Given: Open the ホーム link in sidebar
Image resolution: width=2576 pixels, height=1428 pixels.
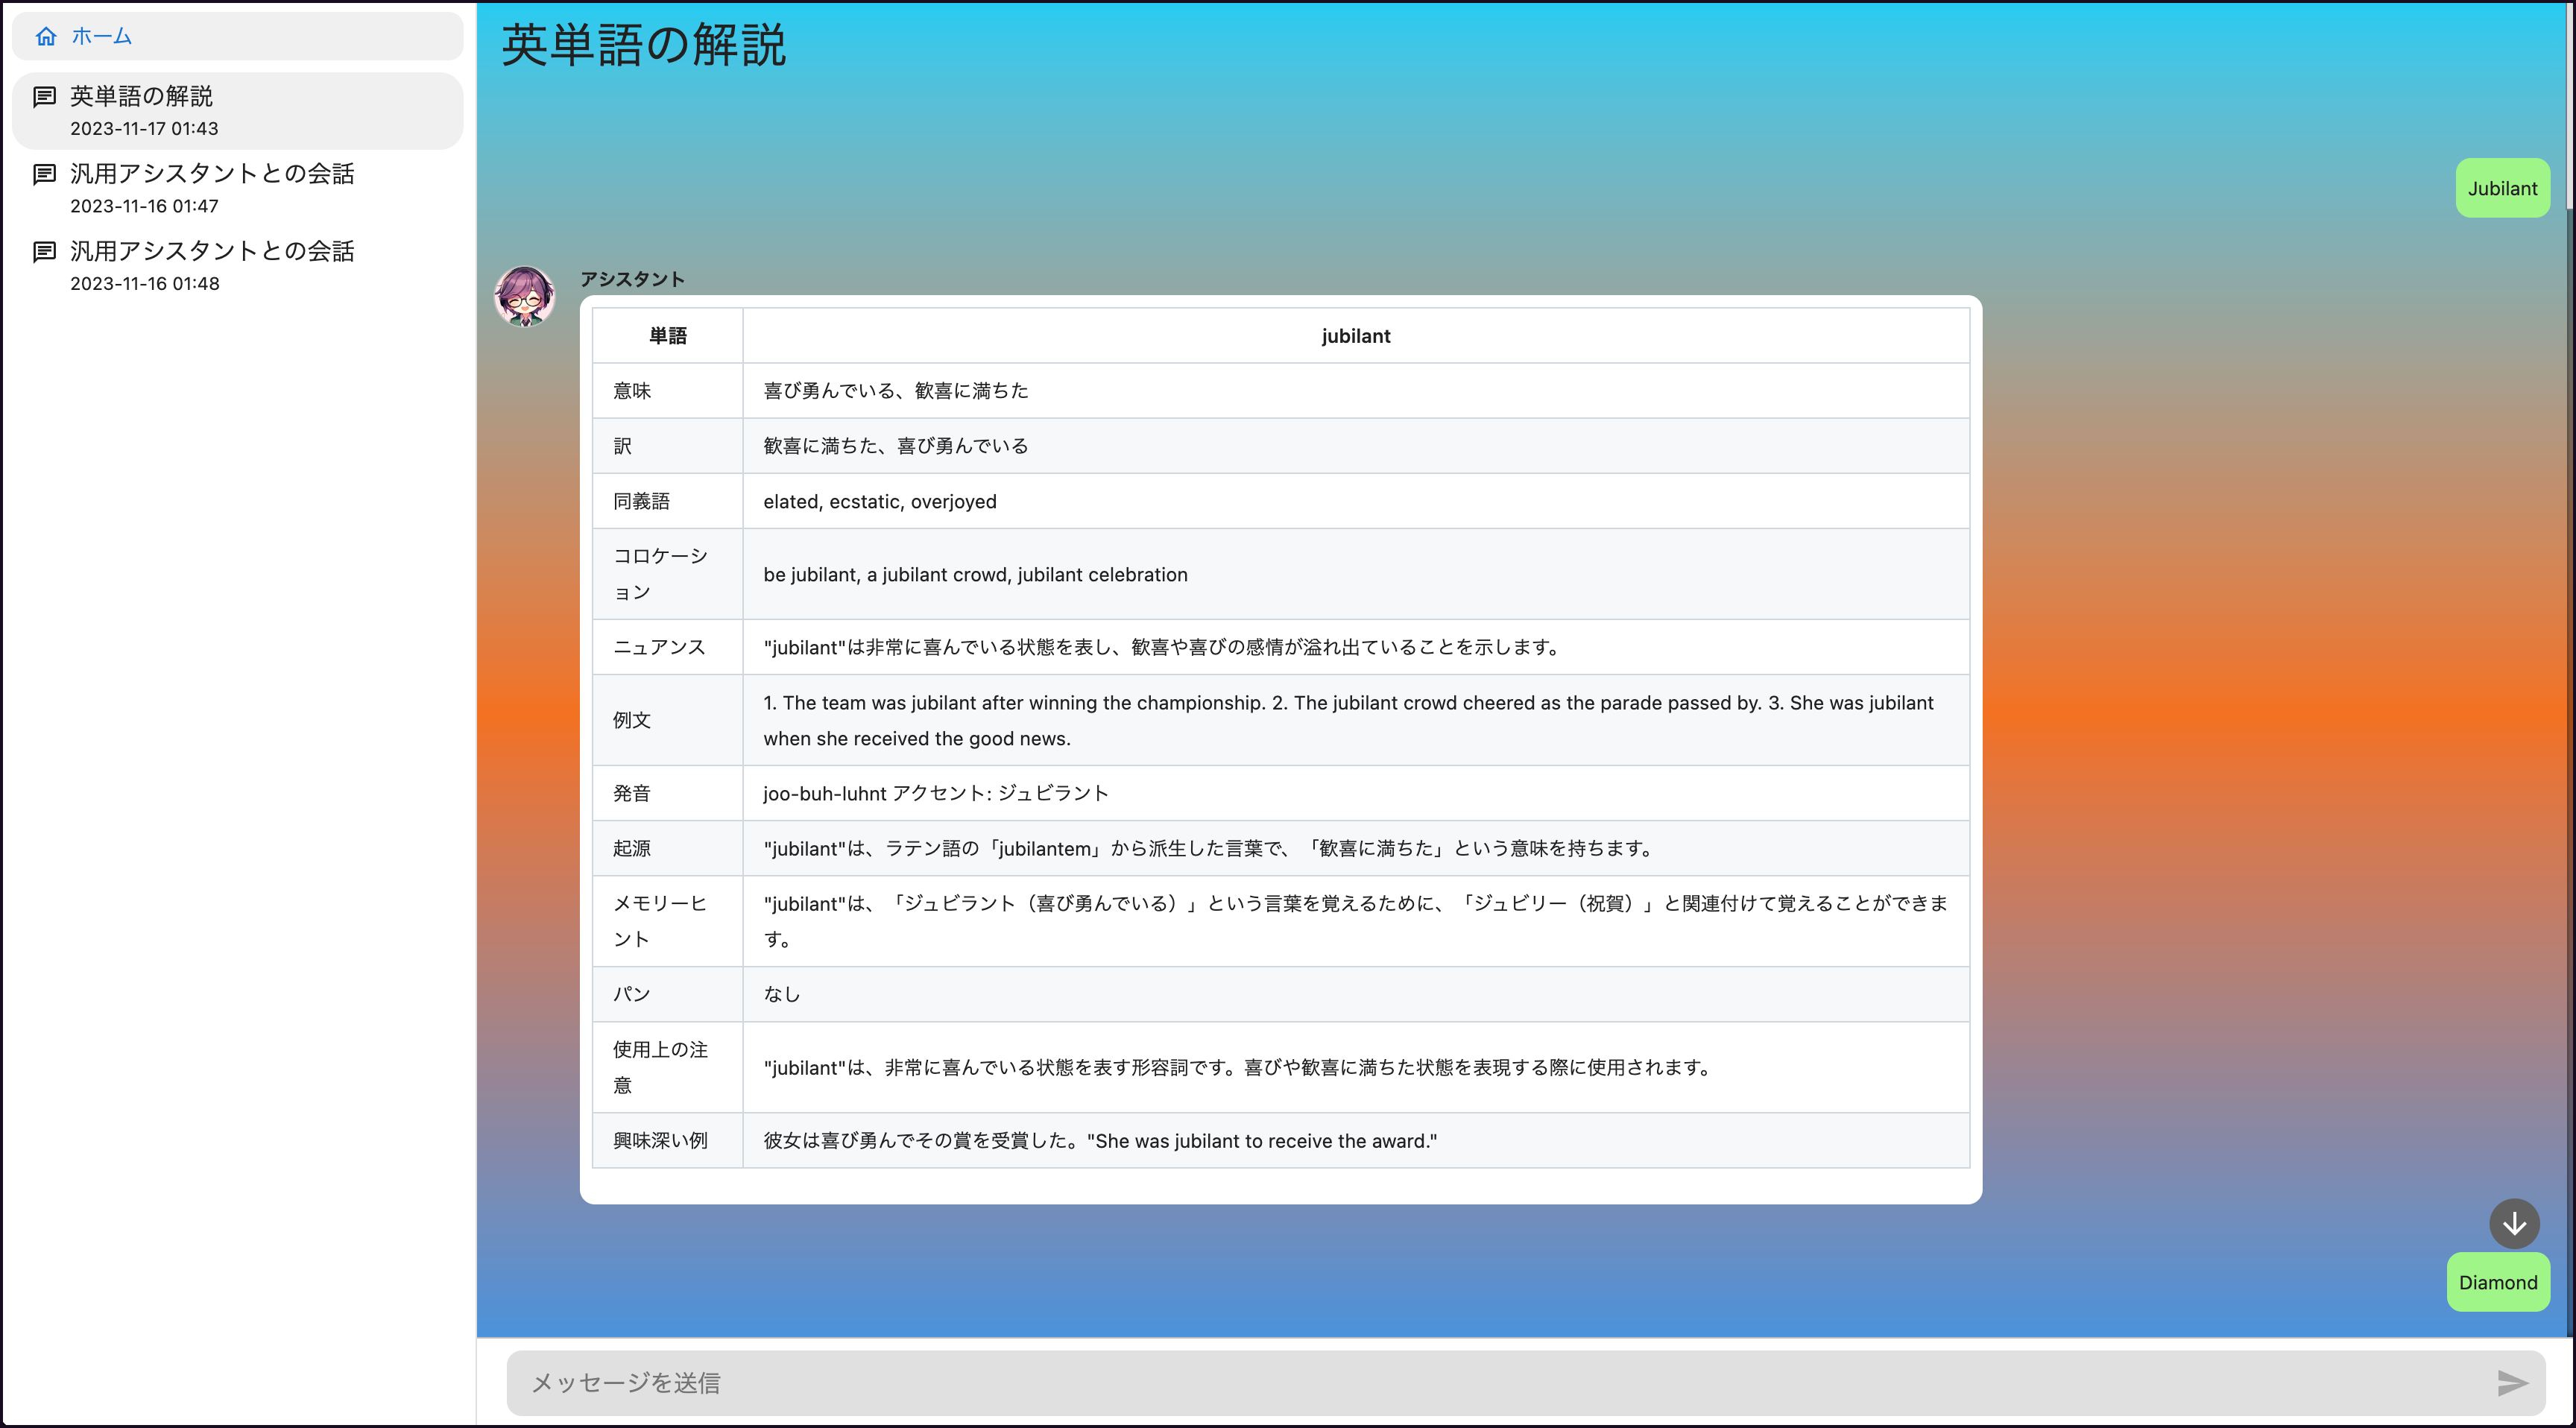Looking at the screenshot, I should pos(101,37).
